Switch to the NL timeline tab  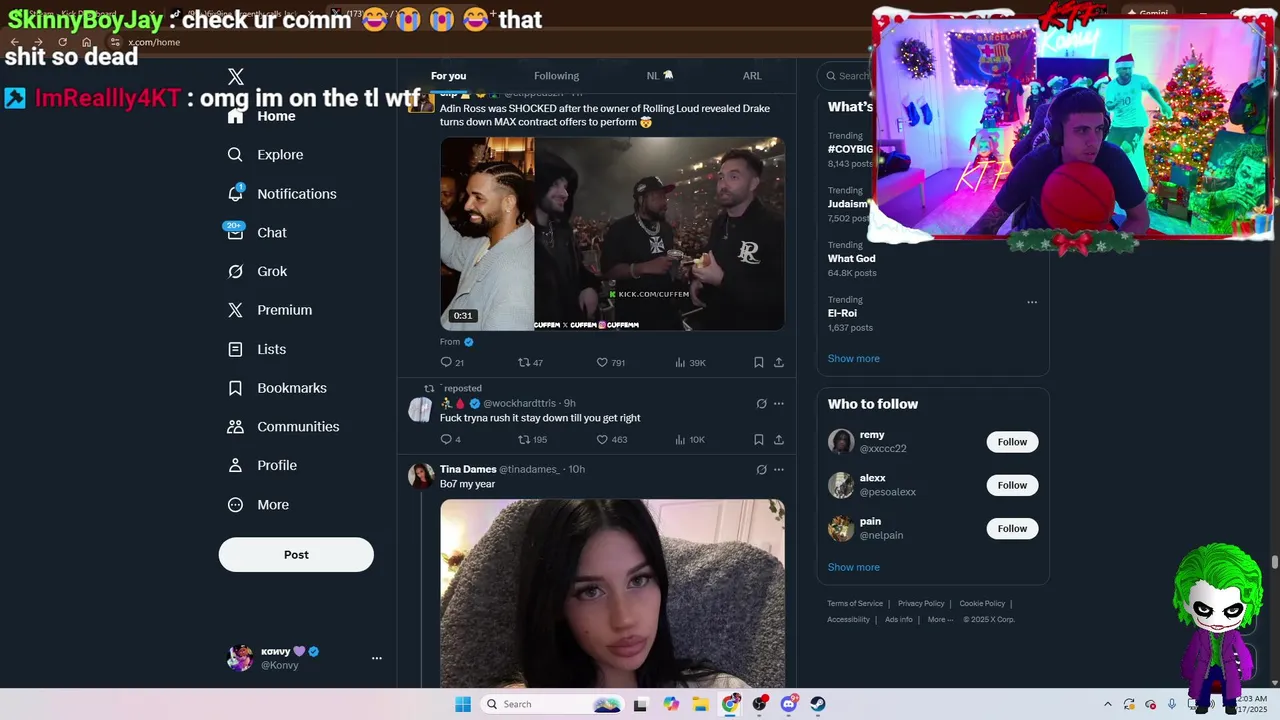tap(660, 76)
